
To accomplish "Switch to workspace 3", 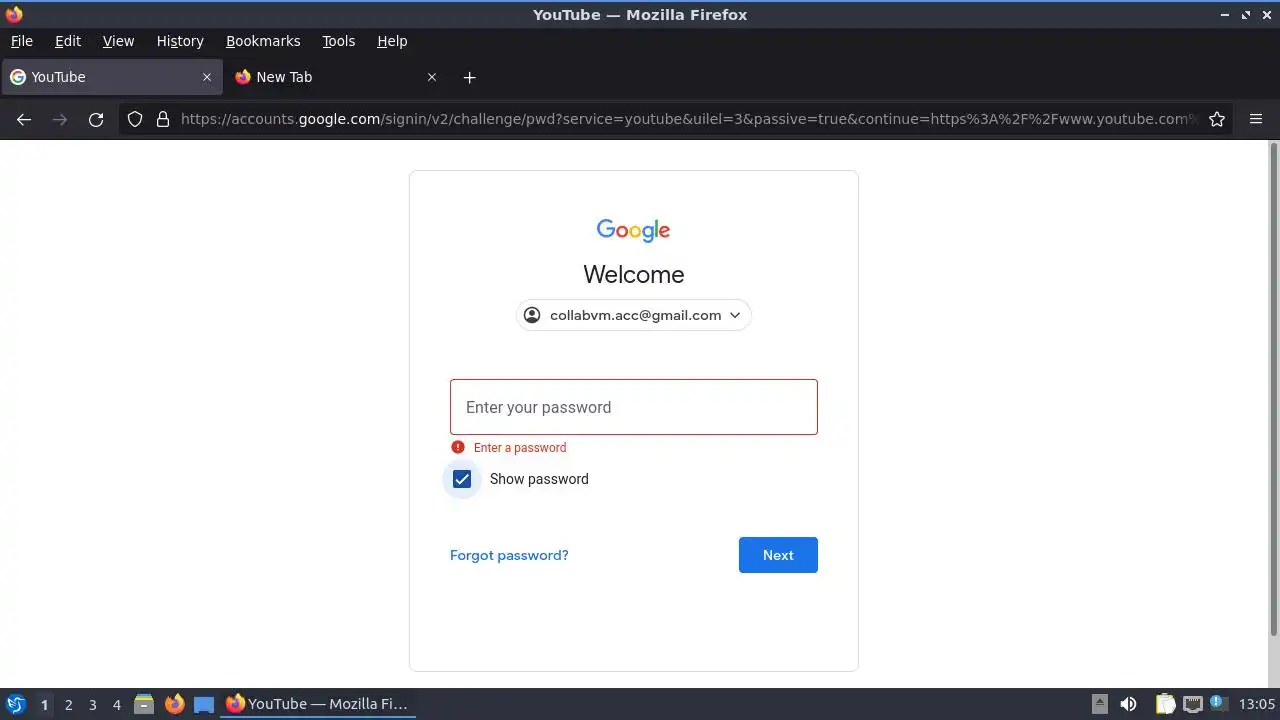I will pyautogui.click(x=93, y=704).
